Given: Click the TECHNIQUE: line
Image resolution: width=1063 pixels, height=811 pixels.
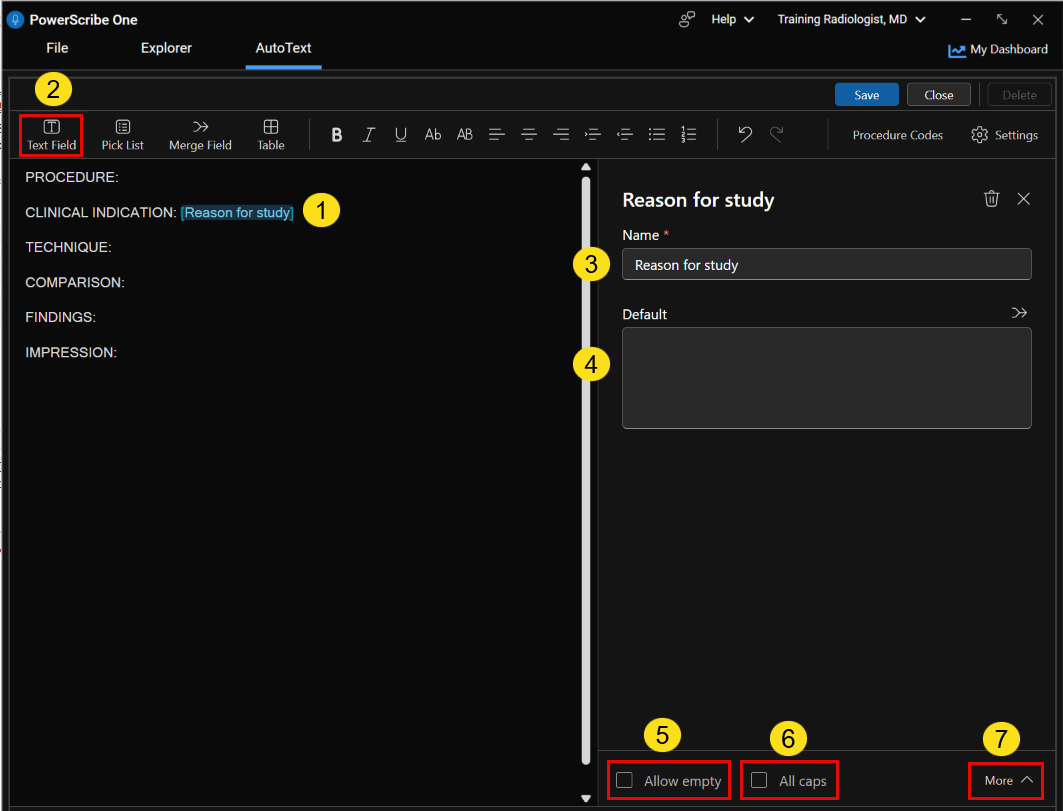Looking at the screenshot, I should click(68, 247).
